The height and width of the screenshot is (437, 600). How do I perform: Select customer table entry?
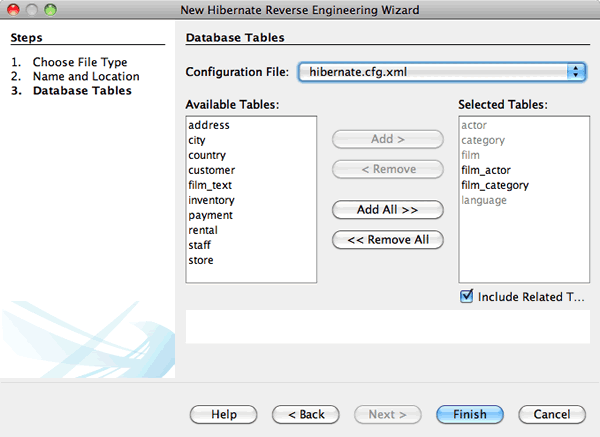point(212,171)
